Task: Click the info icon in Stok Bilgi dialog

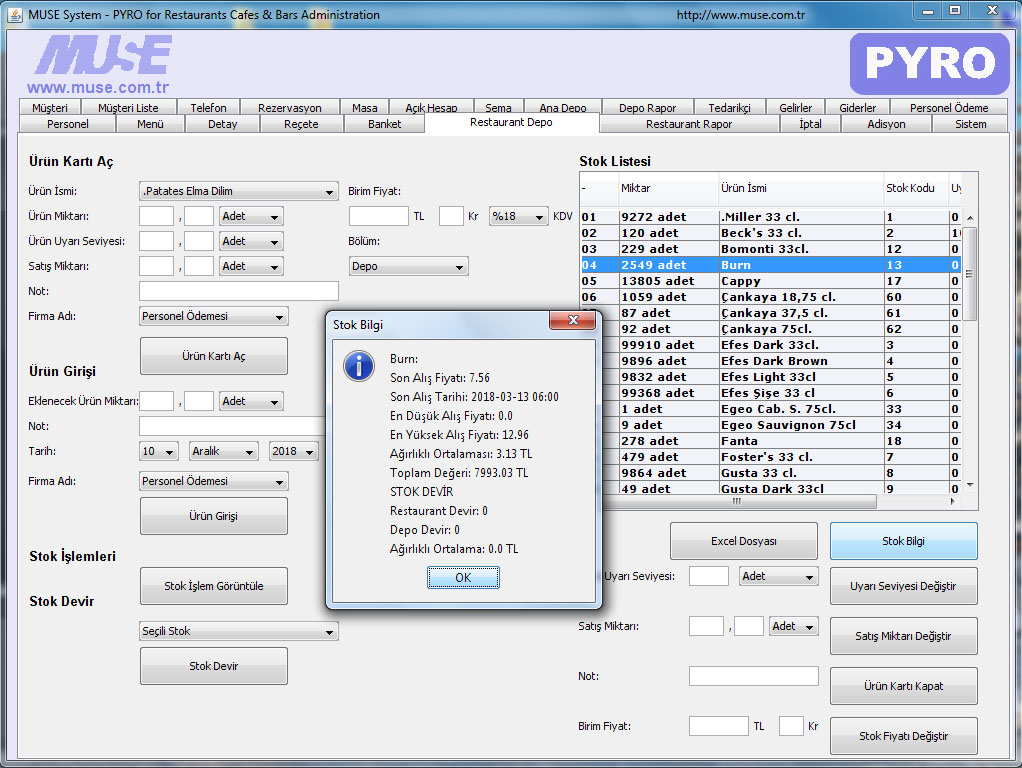Action: click(x=359, y=366)
